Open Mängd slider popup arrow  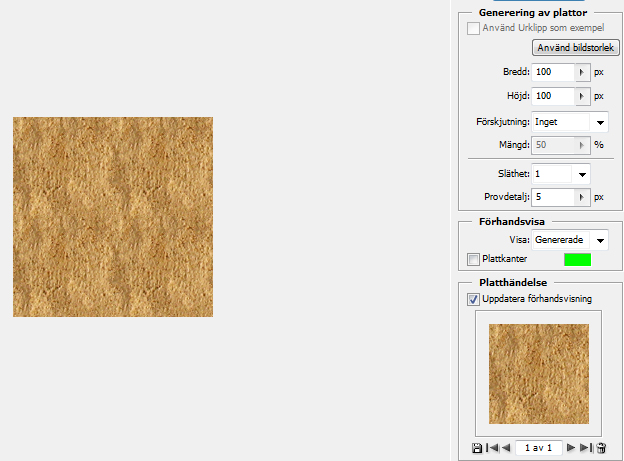point(583,145)
